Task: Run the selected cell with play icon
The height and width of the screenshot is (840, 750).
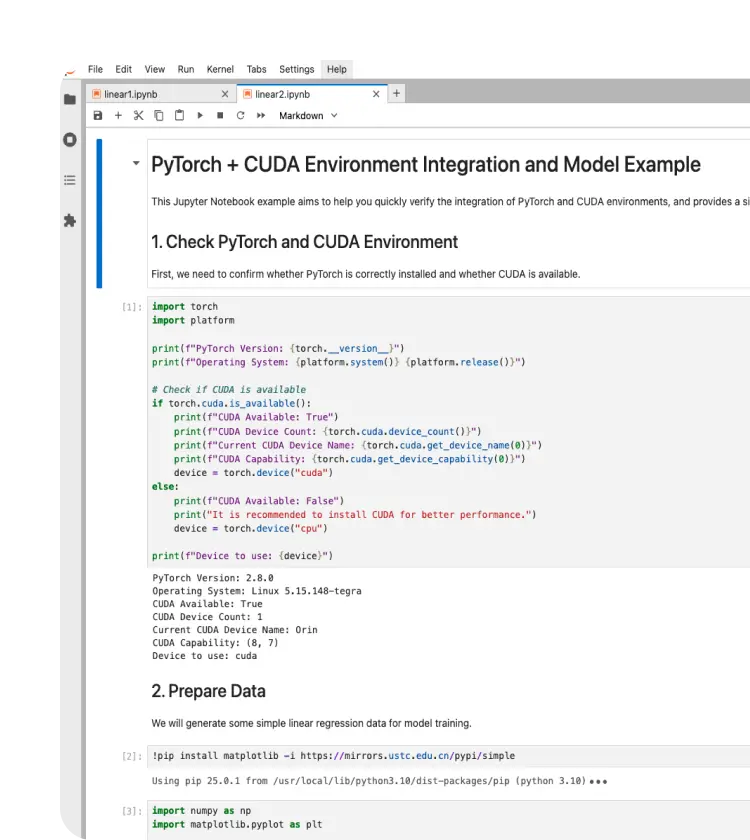Action: (200, 116)
